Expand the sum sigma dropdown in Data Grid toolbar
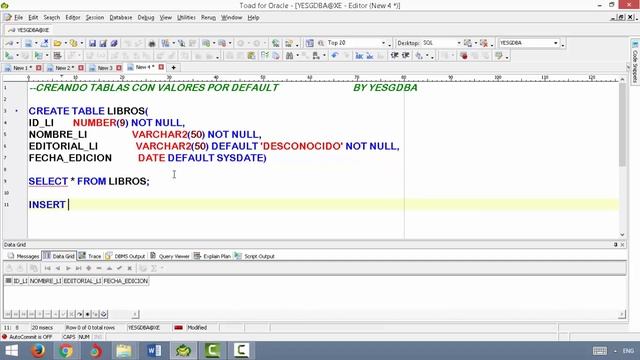 tap(162, 268)
